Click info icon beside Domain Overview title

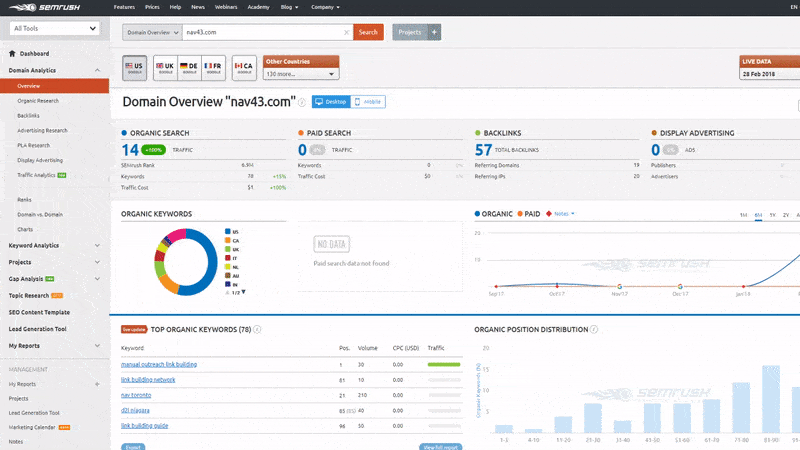(302, 103)
